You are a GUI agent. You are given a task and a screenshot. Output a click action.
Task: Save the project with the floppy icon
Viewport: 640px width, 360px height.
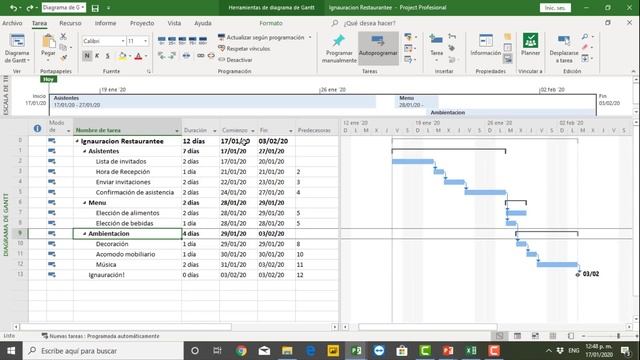95,8
